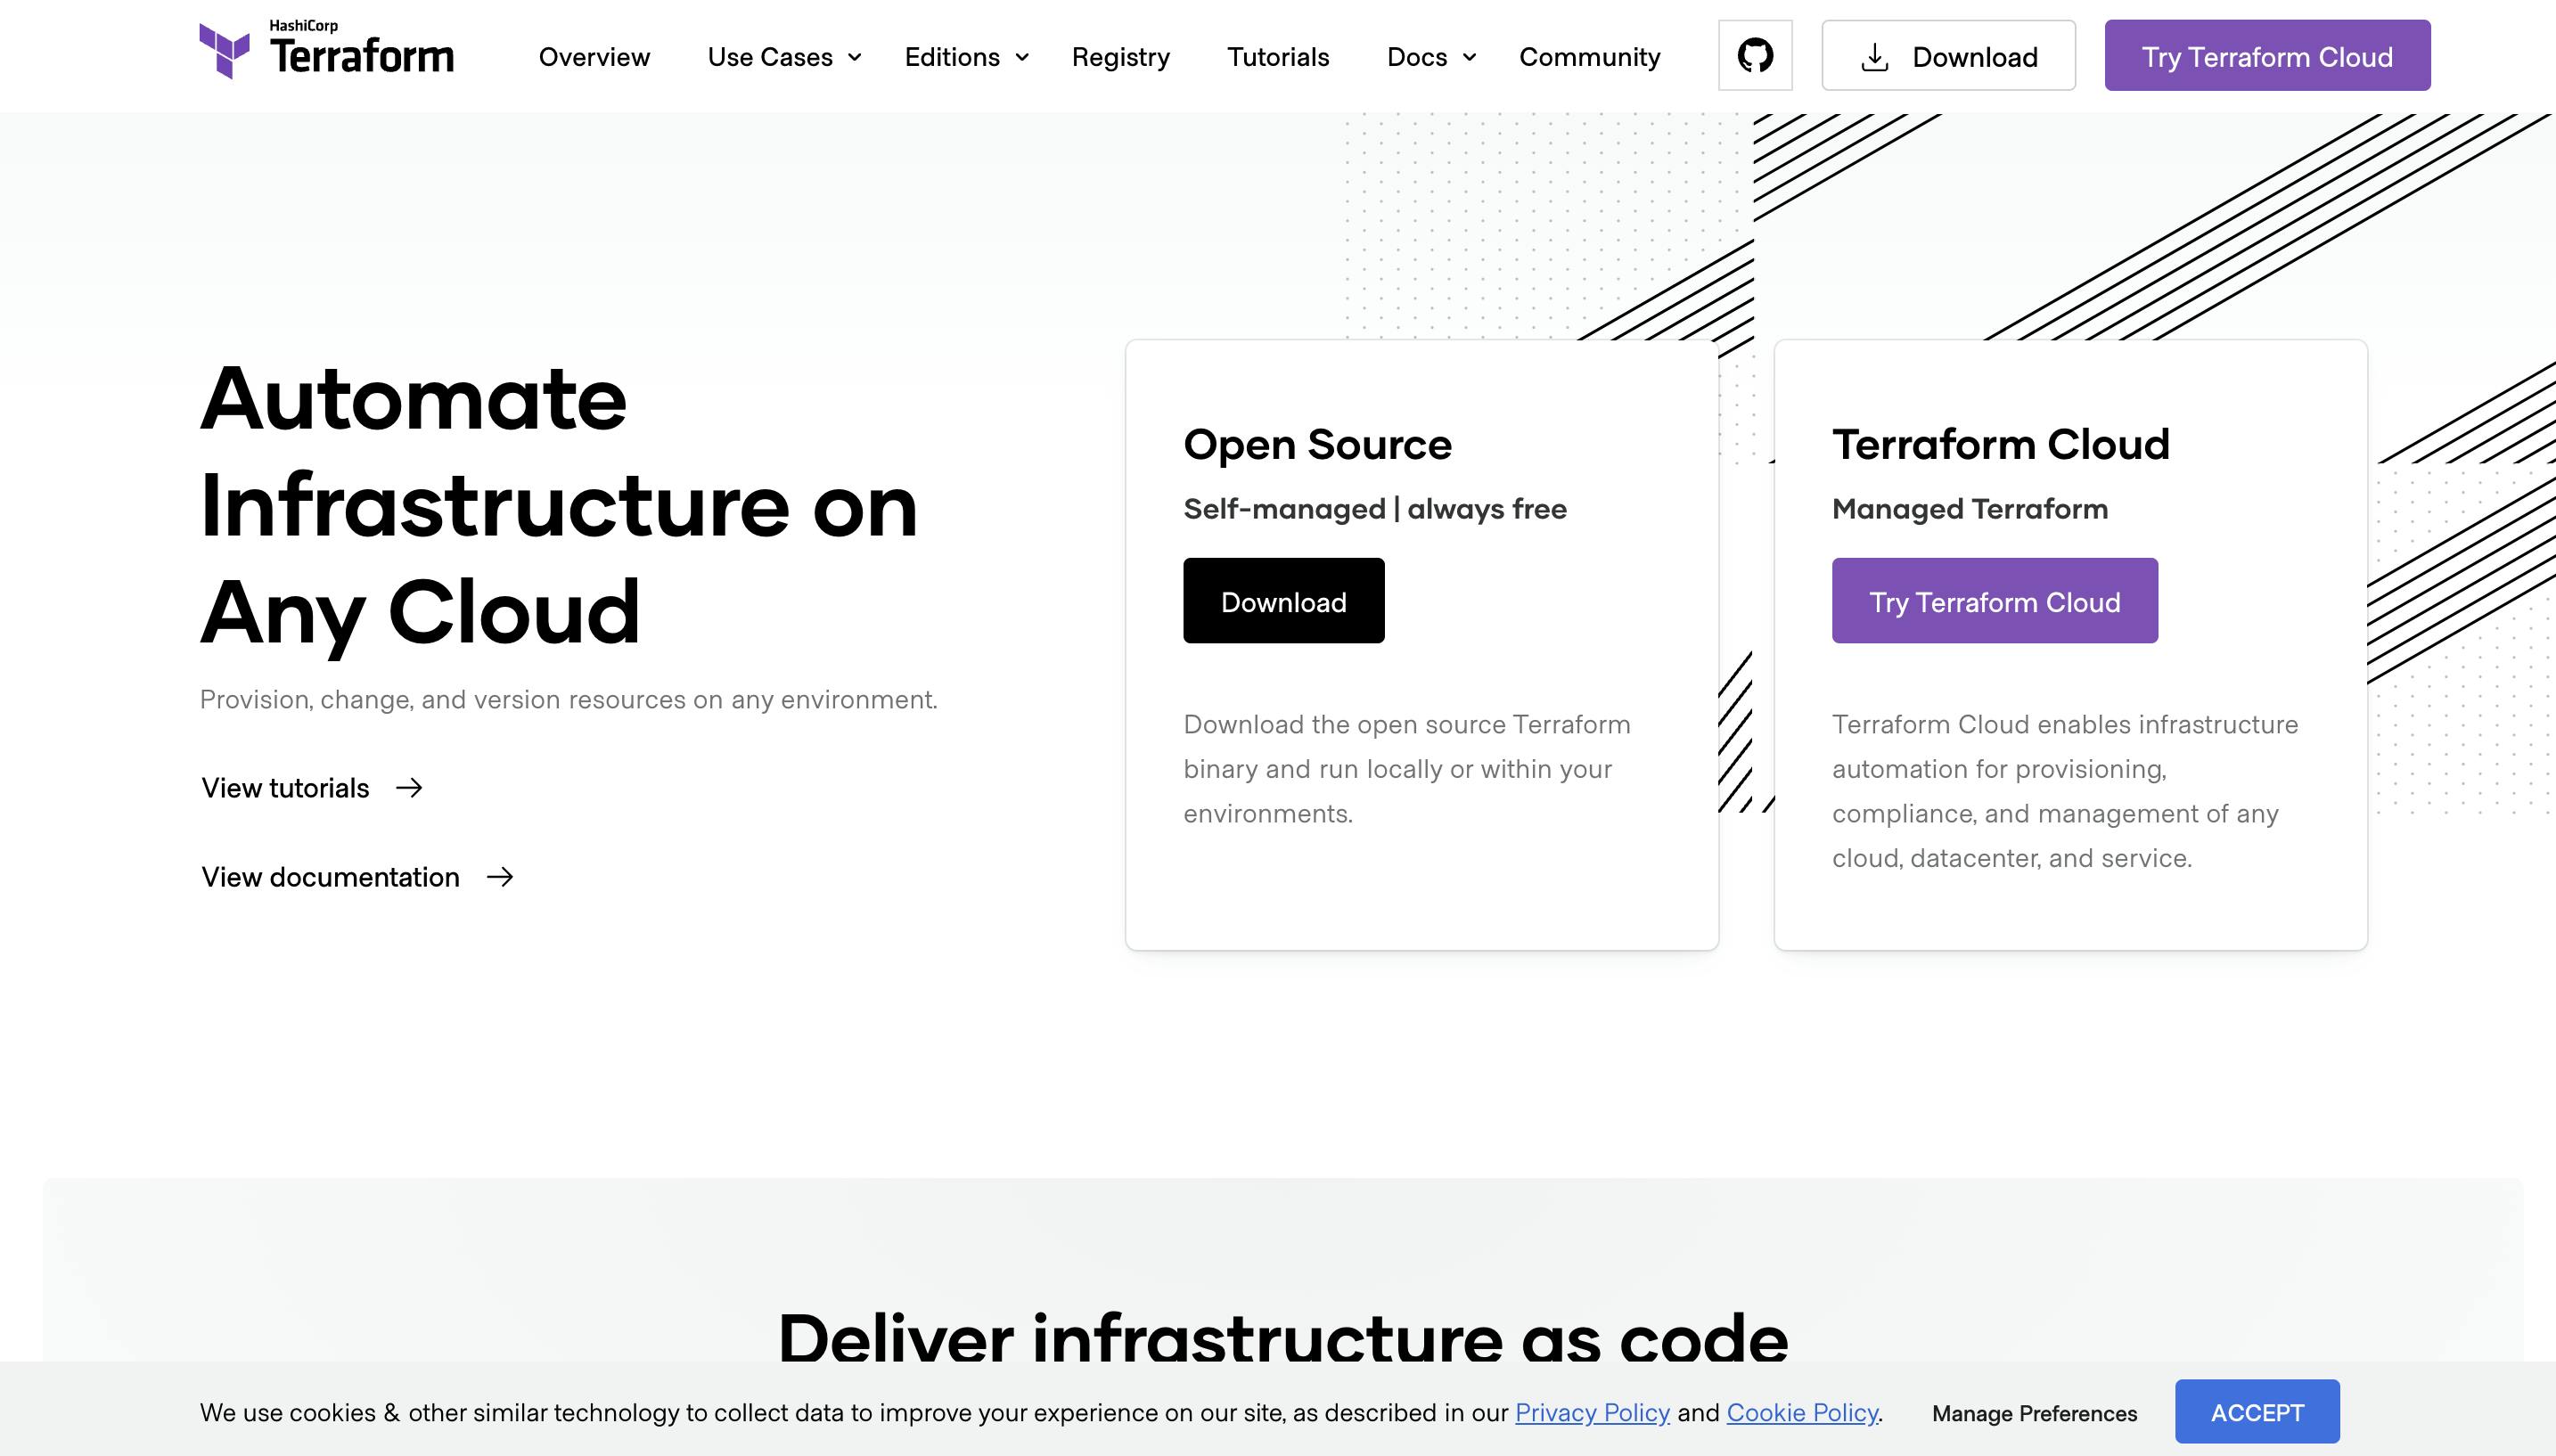
Task: Select the Docs menu label
Action: [1417, 57]
